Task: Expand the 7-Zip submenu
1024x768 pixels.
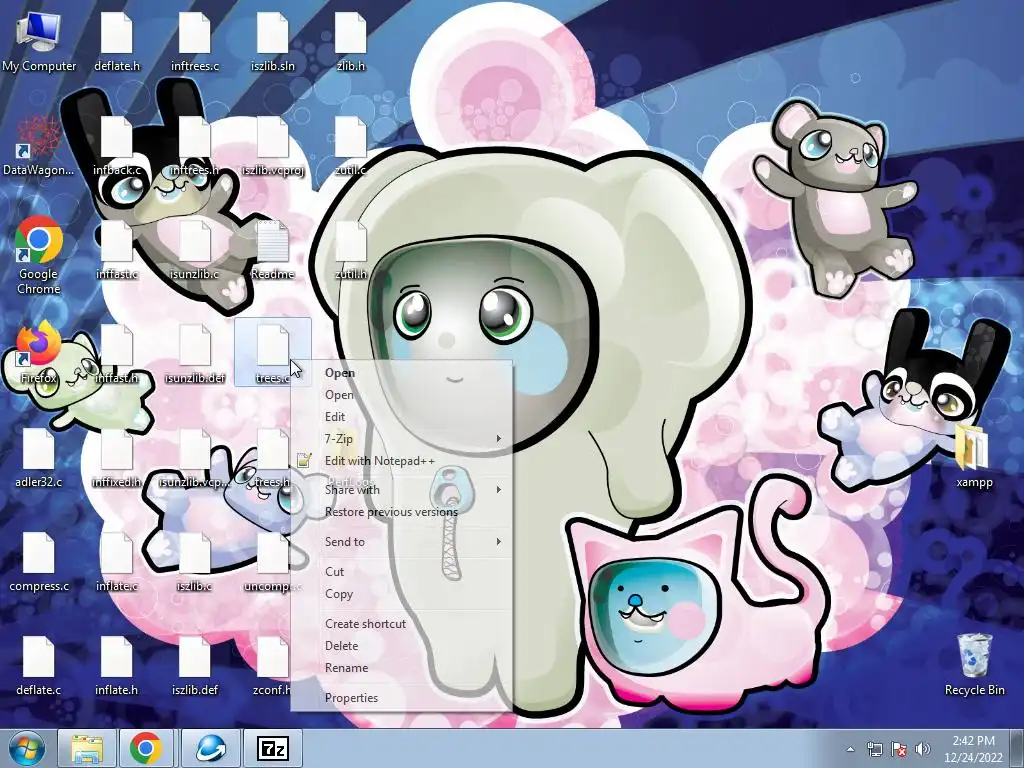Action: pos(401,439)
